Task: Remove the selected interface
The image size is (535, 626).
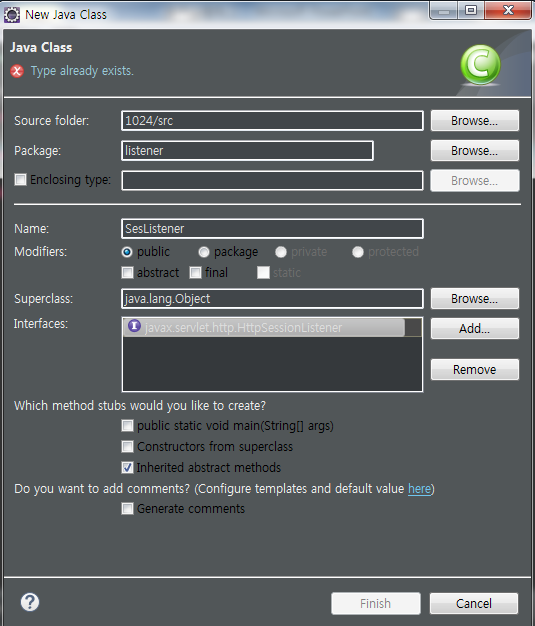Action: [475, 370]
